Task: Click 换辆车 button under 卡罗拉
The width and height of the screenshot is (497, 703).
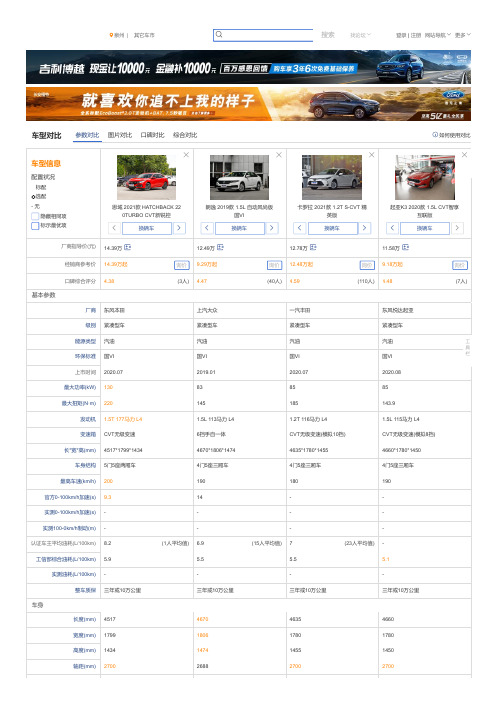Action: tap(332, 228)
